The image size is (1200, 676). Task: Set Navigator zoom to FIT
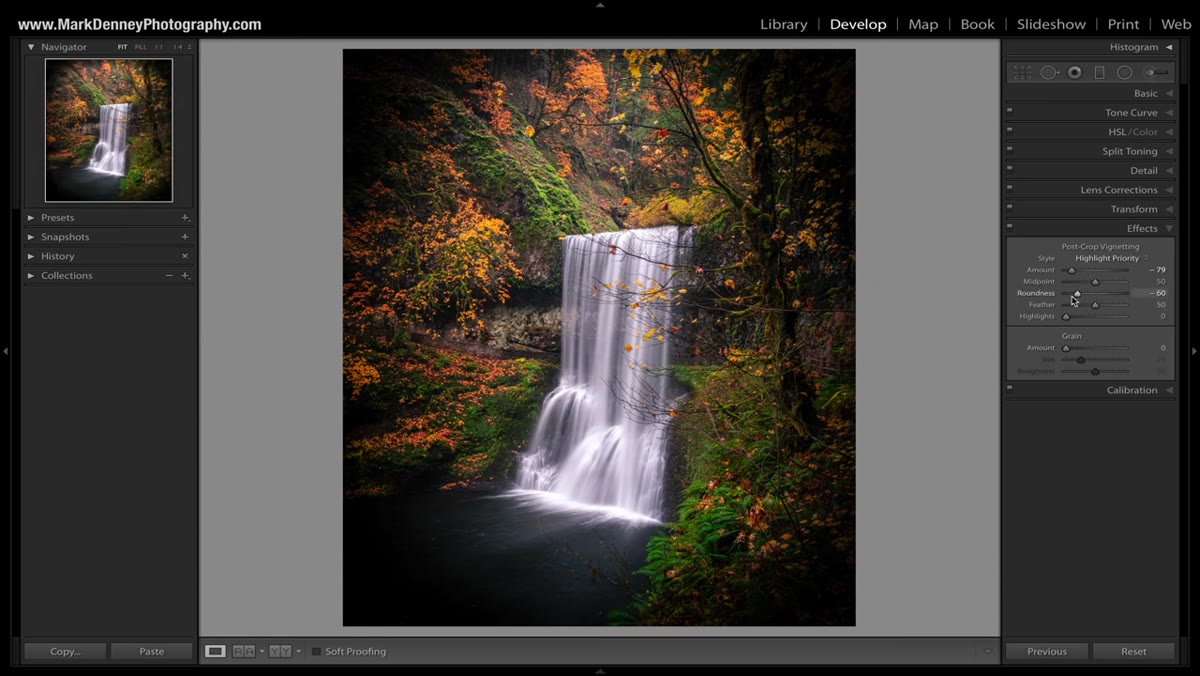[122, 47]
